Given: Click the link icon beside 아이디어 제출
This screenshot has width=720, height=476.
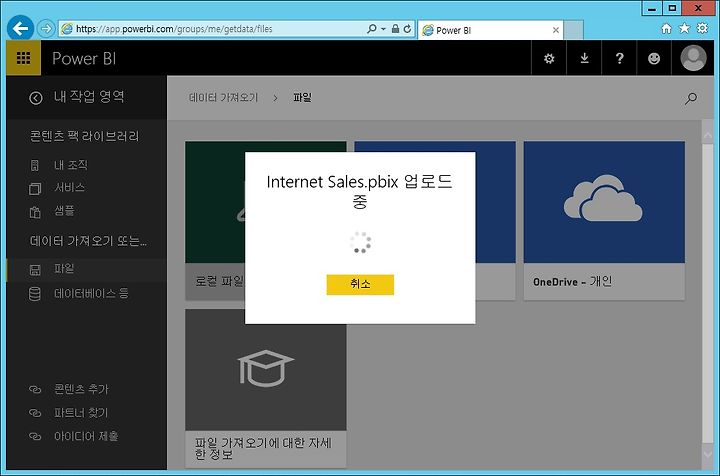Looking at the screenshot, I should 35,437.
